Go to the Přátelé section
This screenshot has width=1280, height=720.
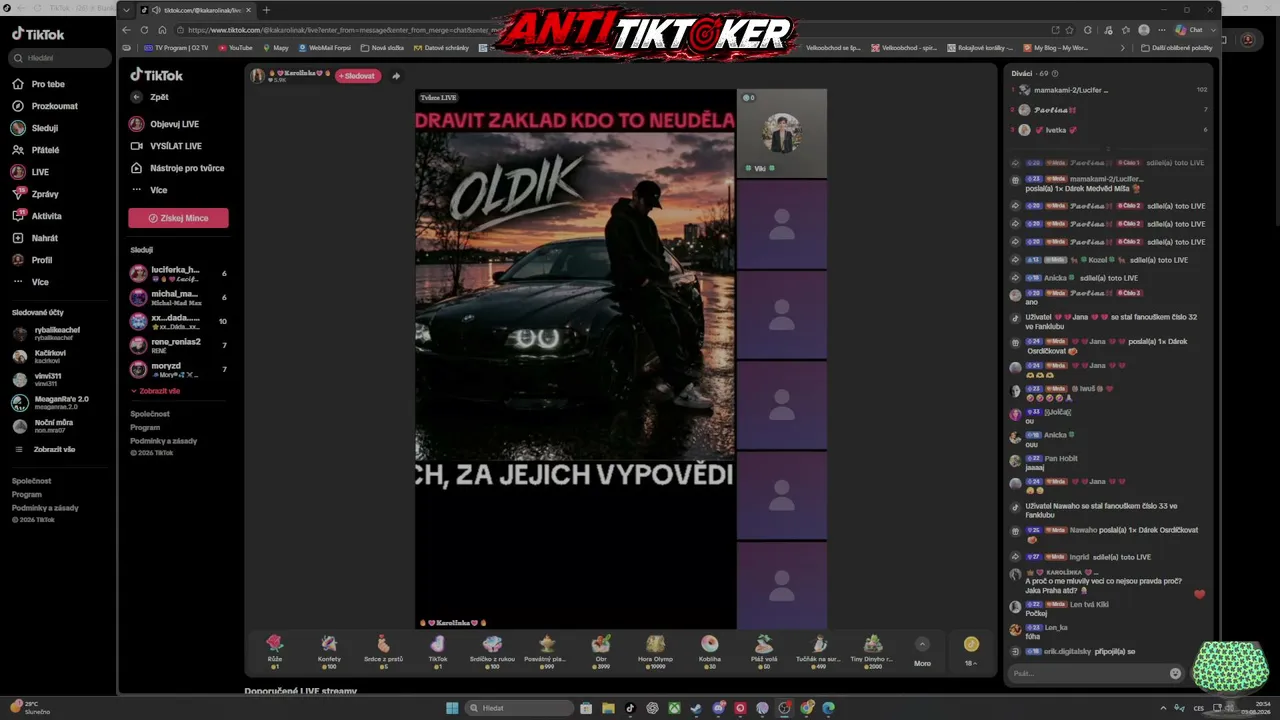[x=35, y=150]
